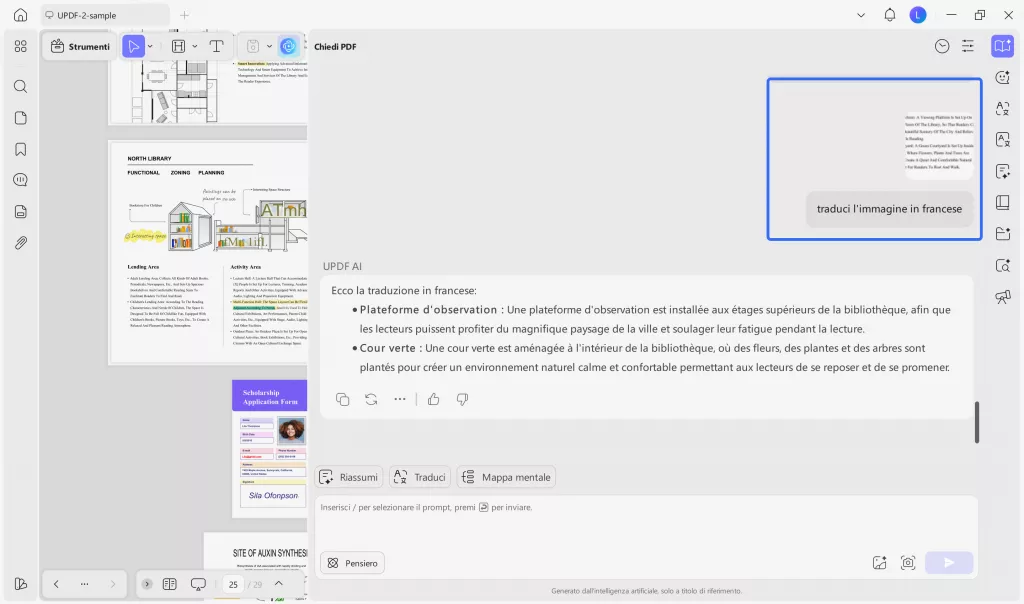Open the folder with sparkle icon

pos(1002,234)
